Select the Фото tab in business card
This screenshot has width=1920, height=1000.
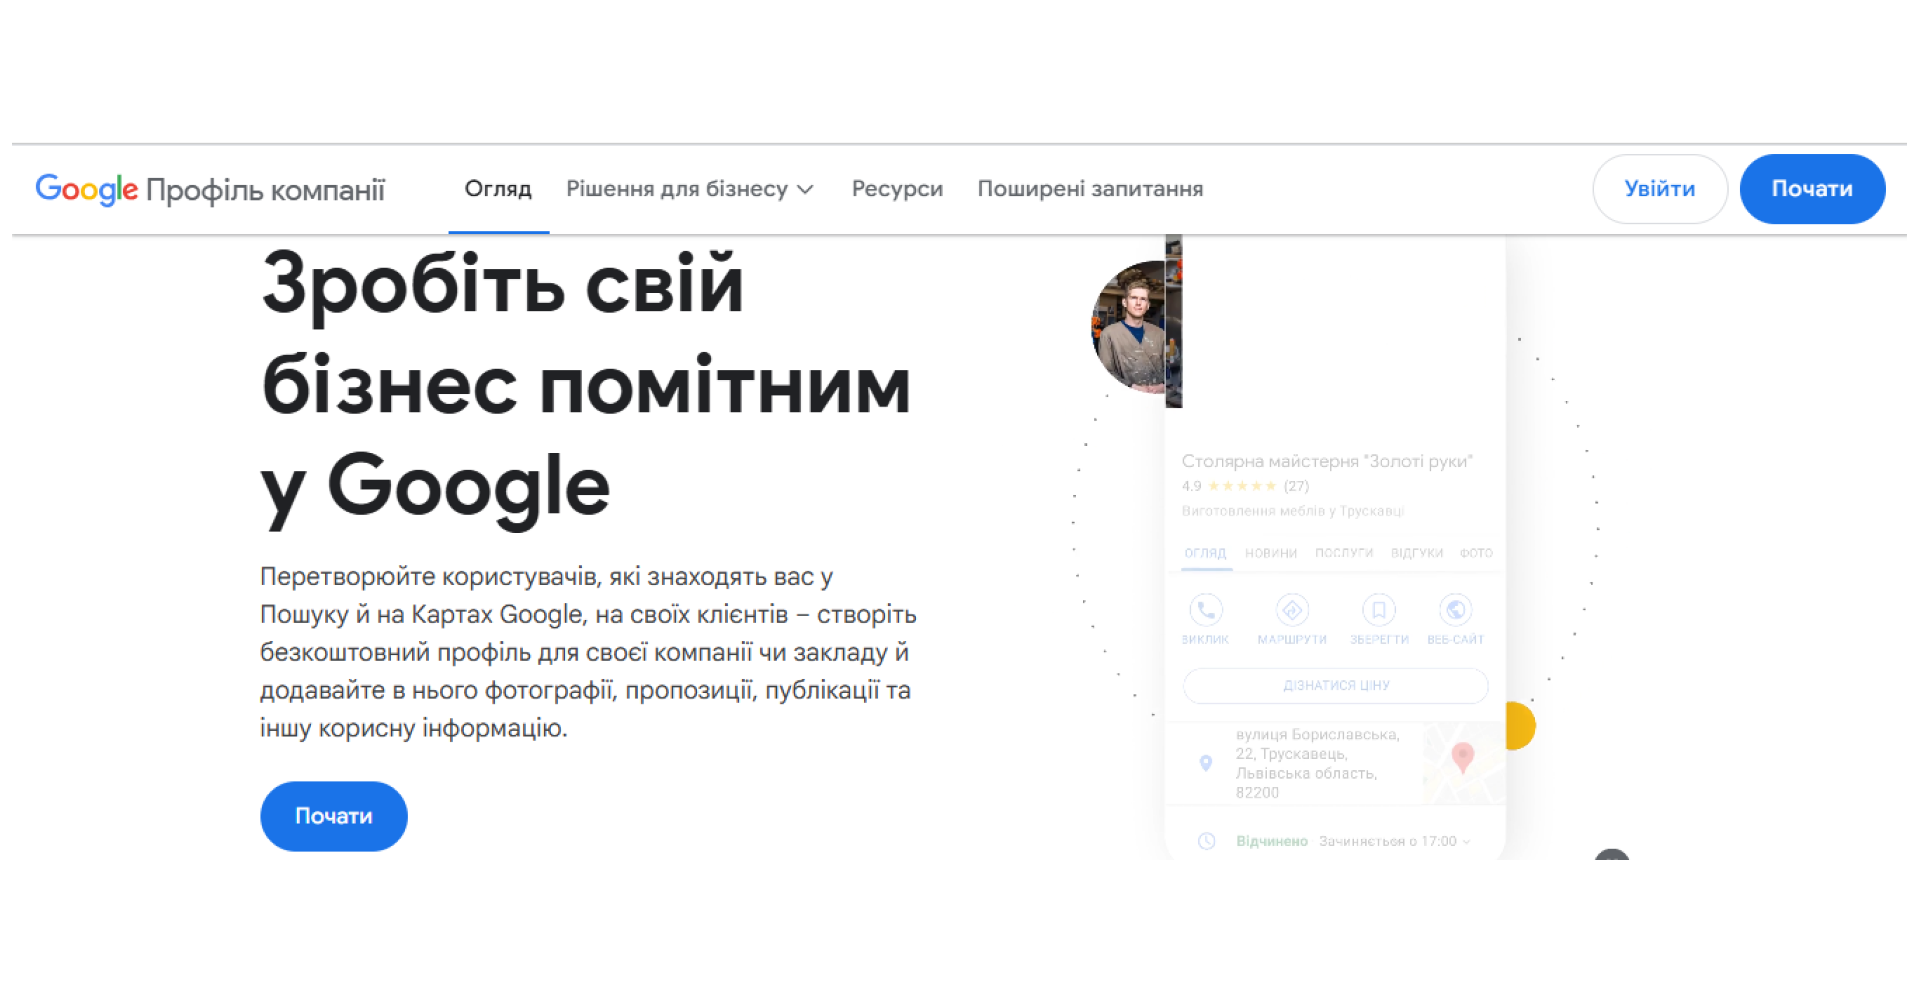(1476, 553)
